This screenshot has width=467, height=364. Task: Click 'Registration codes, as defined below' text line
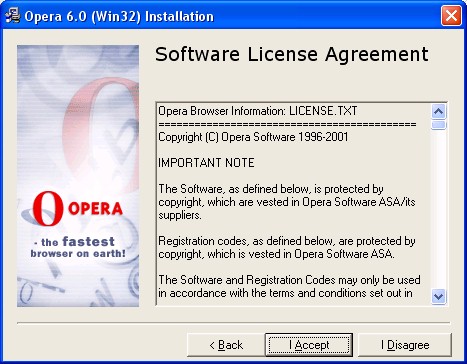[287, 241]
